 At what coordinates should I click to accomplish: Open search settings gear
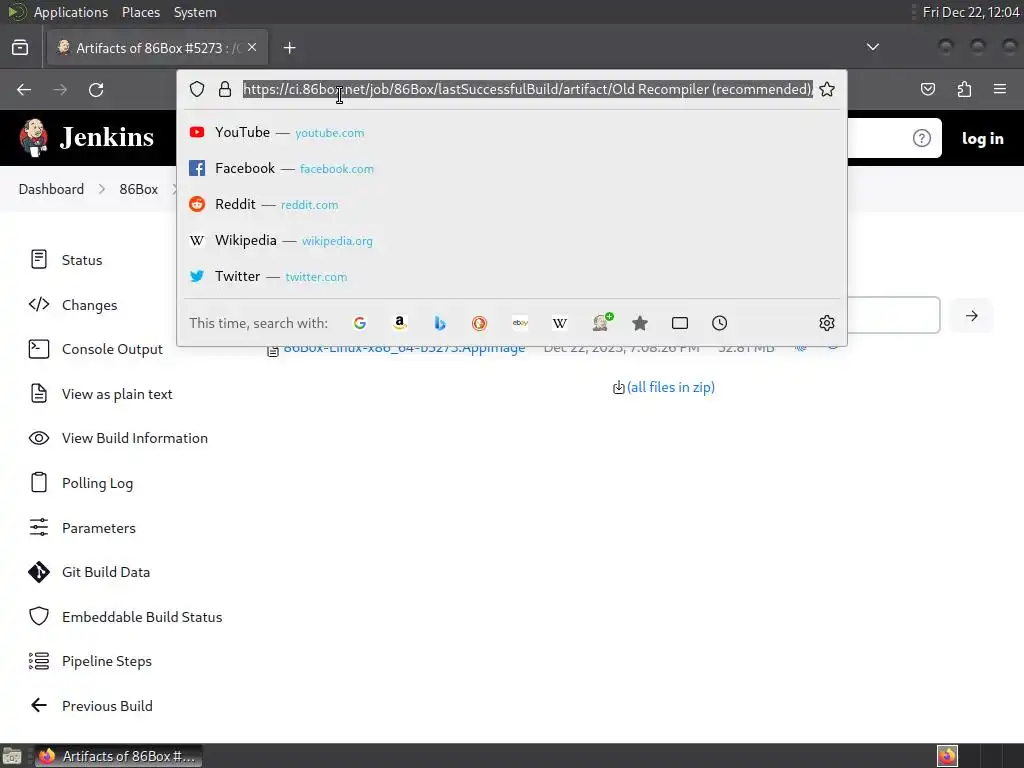(827, 323)
